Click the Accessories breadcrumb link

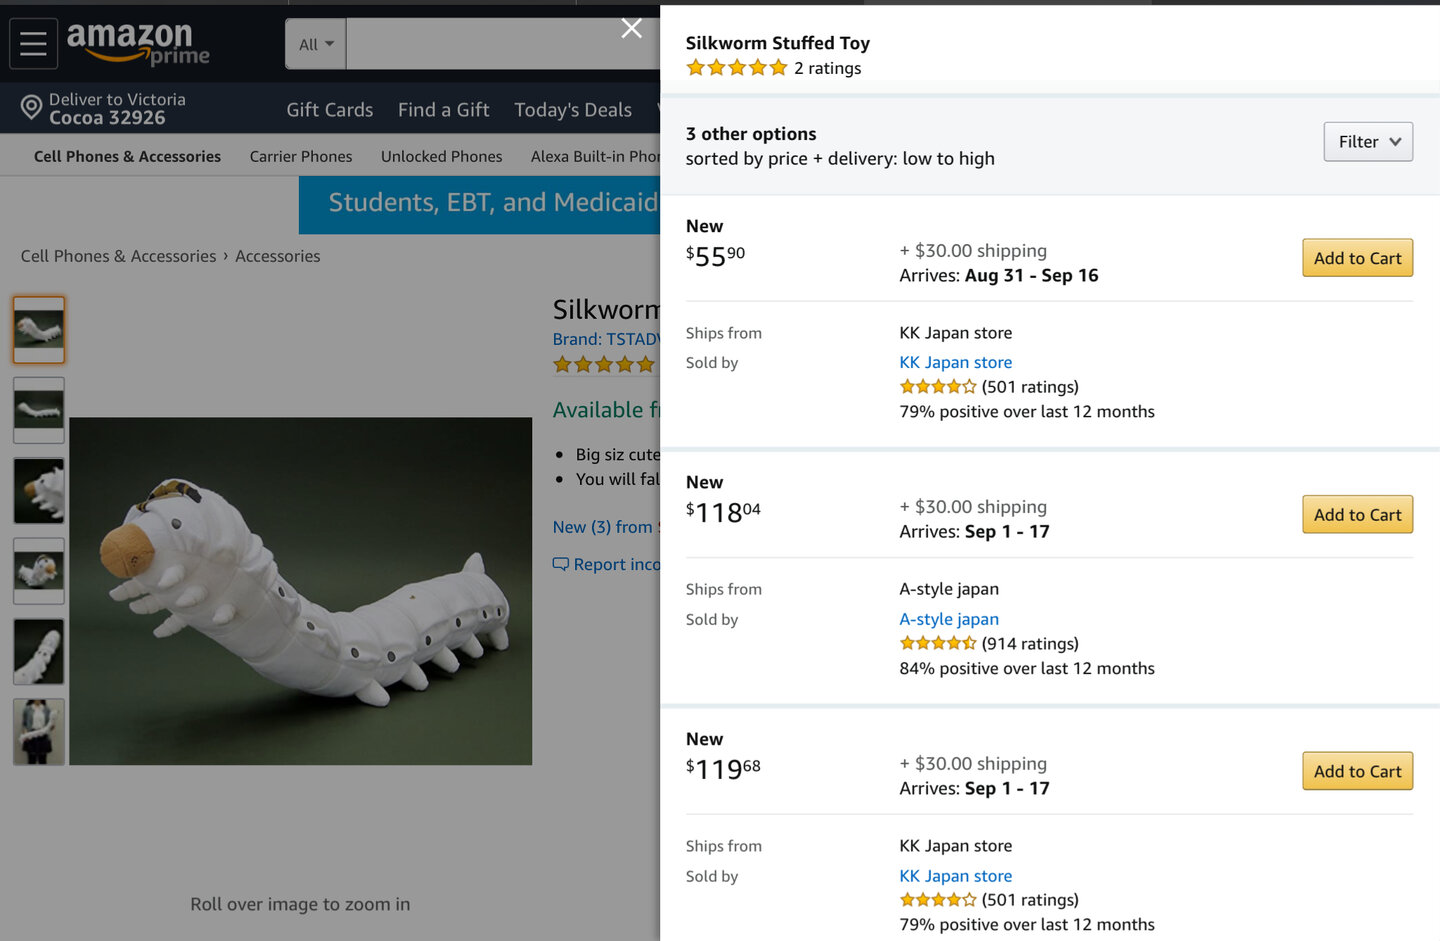[x=278, y=256]
